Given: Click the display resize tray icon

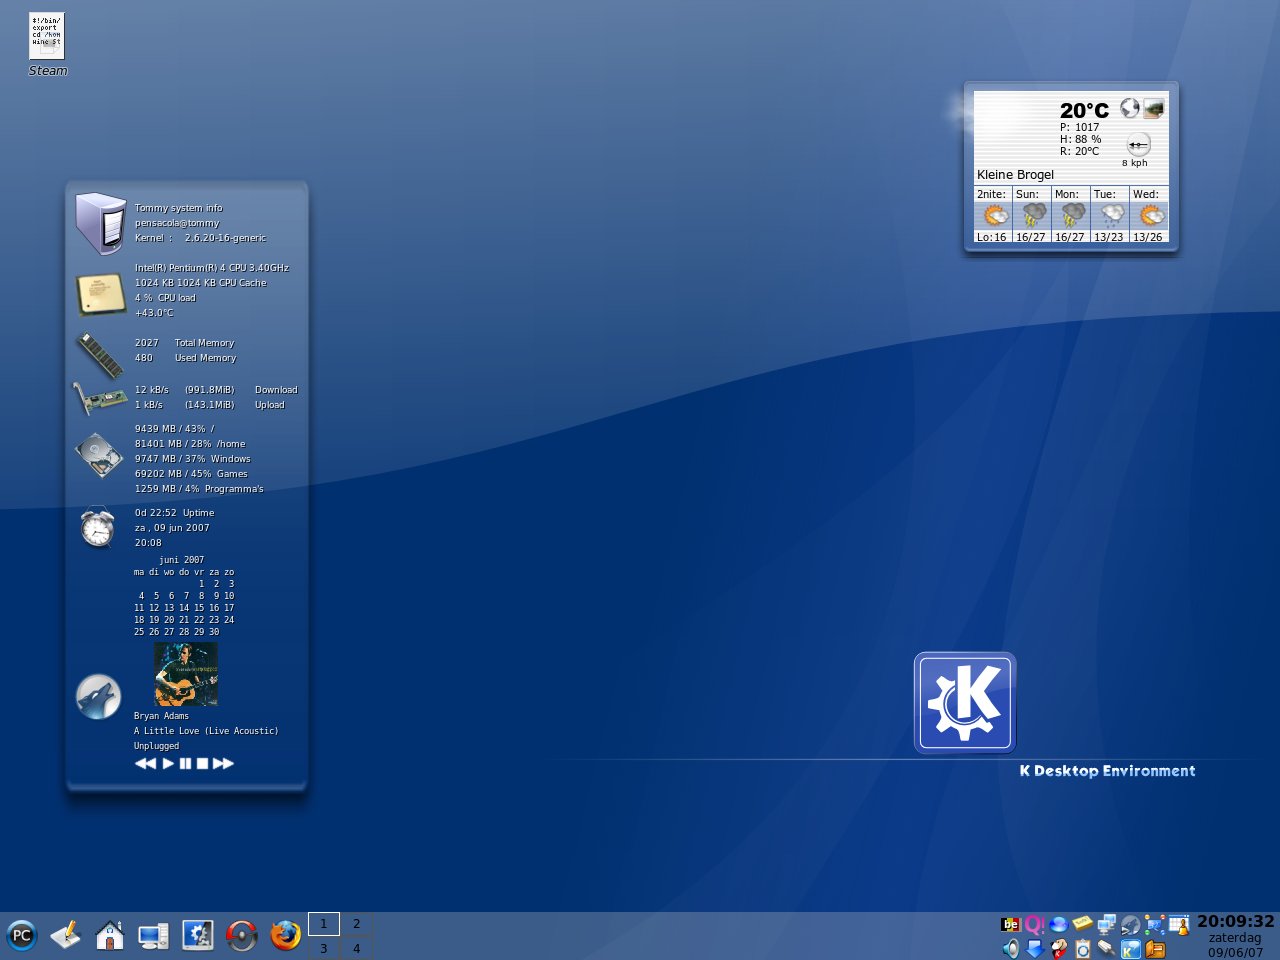Looking at the screenshot, I should [1155, 924].
